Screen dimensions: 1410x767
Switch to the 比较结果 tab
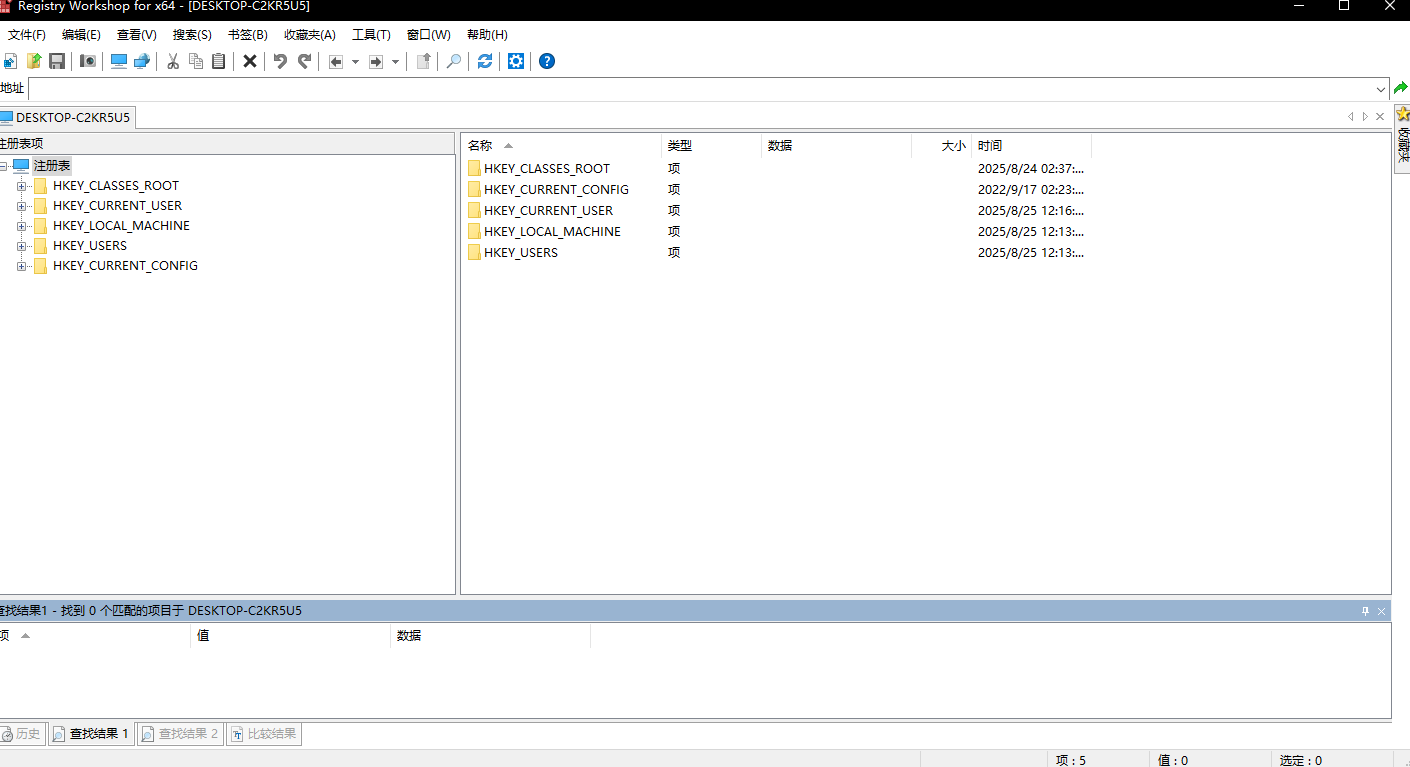264,734
